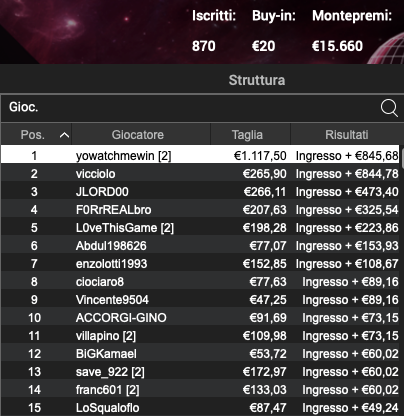Viewport: 404px width, 416px height.
Task: Select the JLORD00 player row
Action: [200, 192]
